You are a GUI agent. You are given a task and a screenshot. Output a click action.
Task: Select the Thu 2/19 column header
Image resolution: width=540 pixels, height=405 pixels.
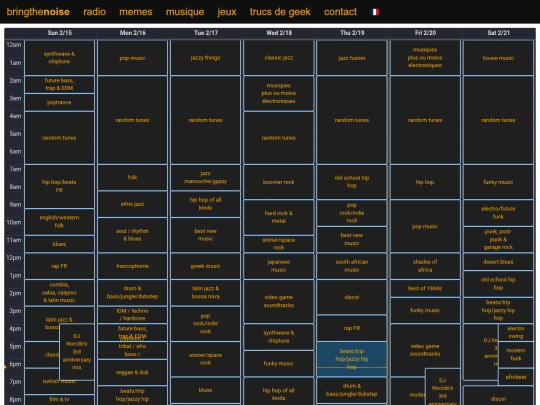(x=352, y=33)
